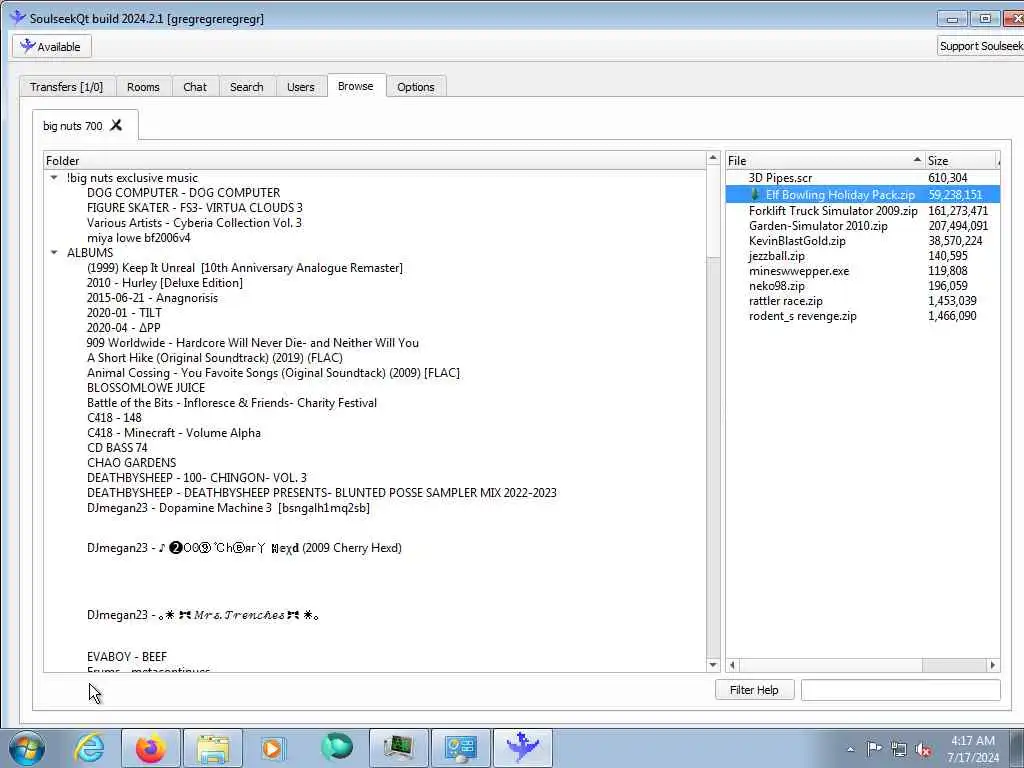Select Forklift Truck Simulator 2009.zip
Viewport: 1024px width, 768px height.
[x=833, y=211]
